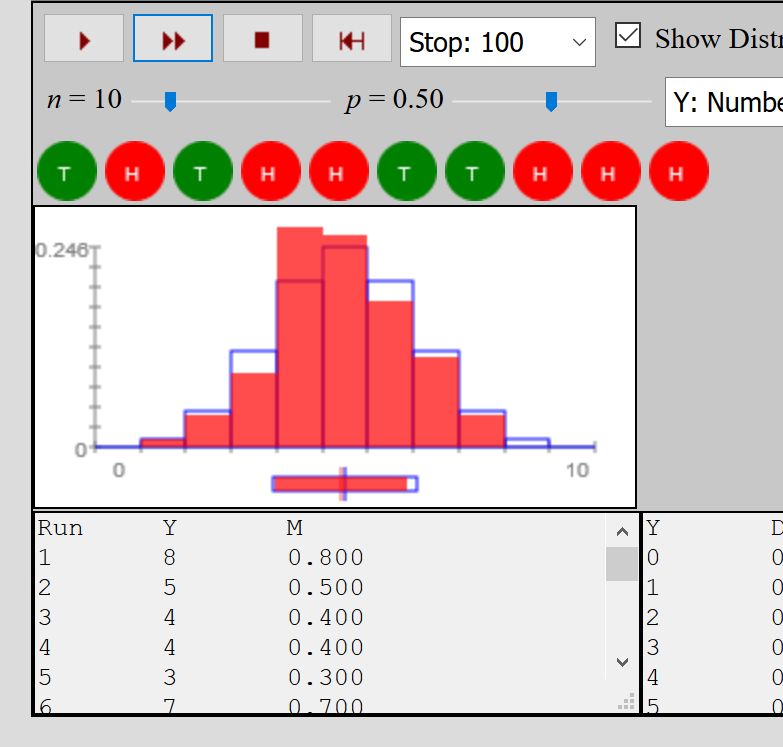Click the first green T coin
Viewport: 783px width, 747px height.
coord(67,171)
